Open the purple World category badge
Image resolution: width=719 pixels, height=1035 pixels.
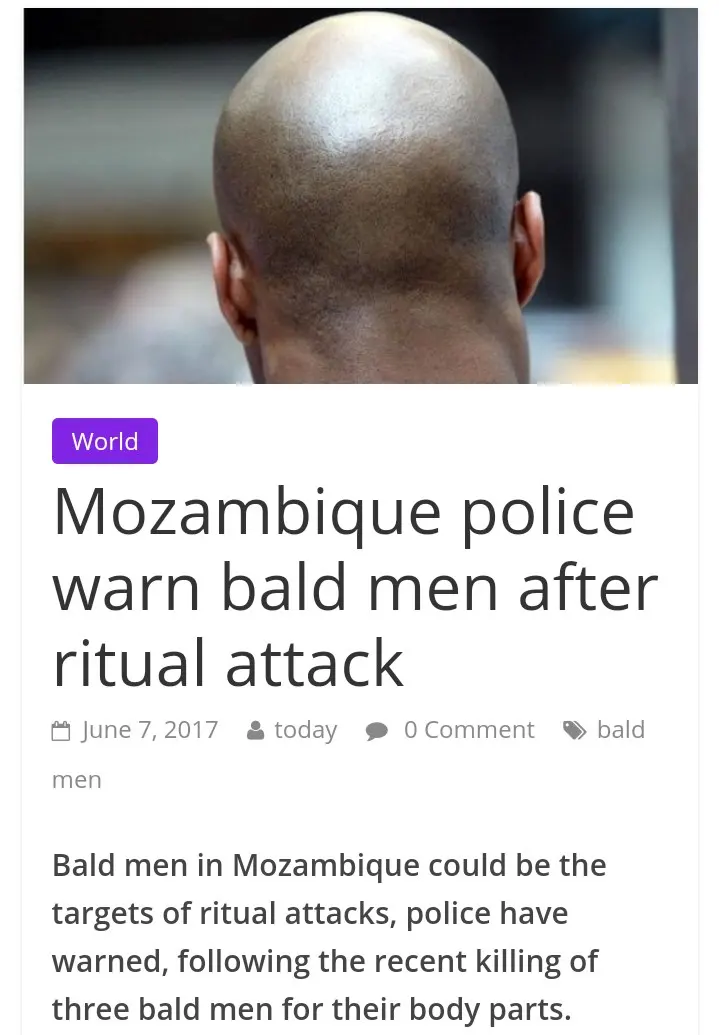point(105,441)
